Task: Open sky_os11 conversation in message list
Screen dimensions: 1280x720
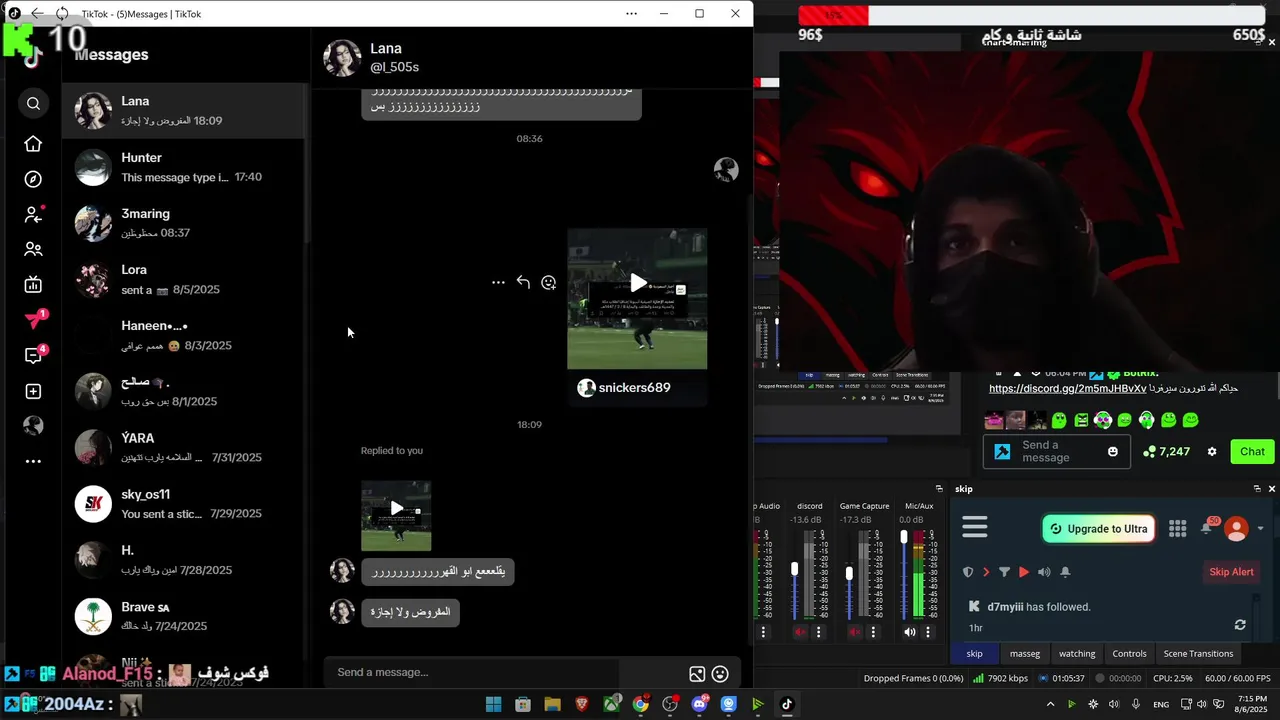Action: 183,503
